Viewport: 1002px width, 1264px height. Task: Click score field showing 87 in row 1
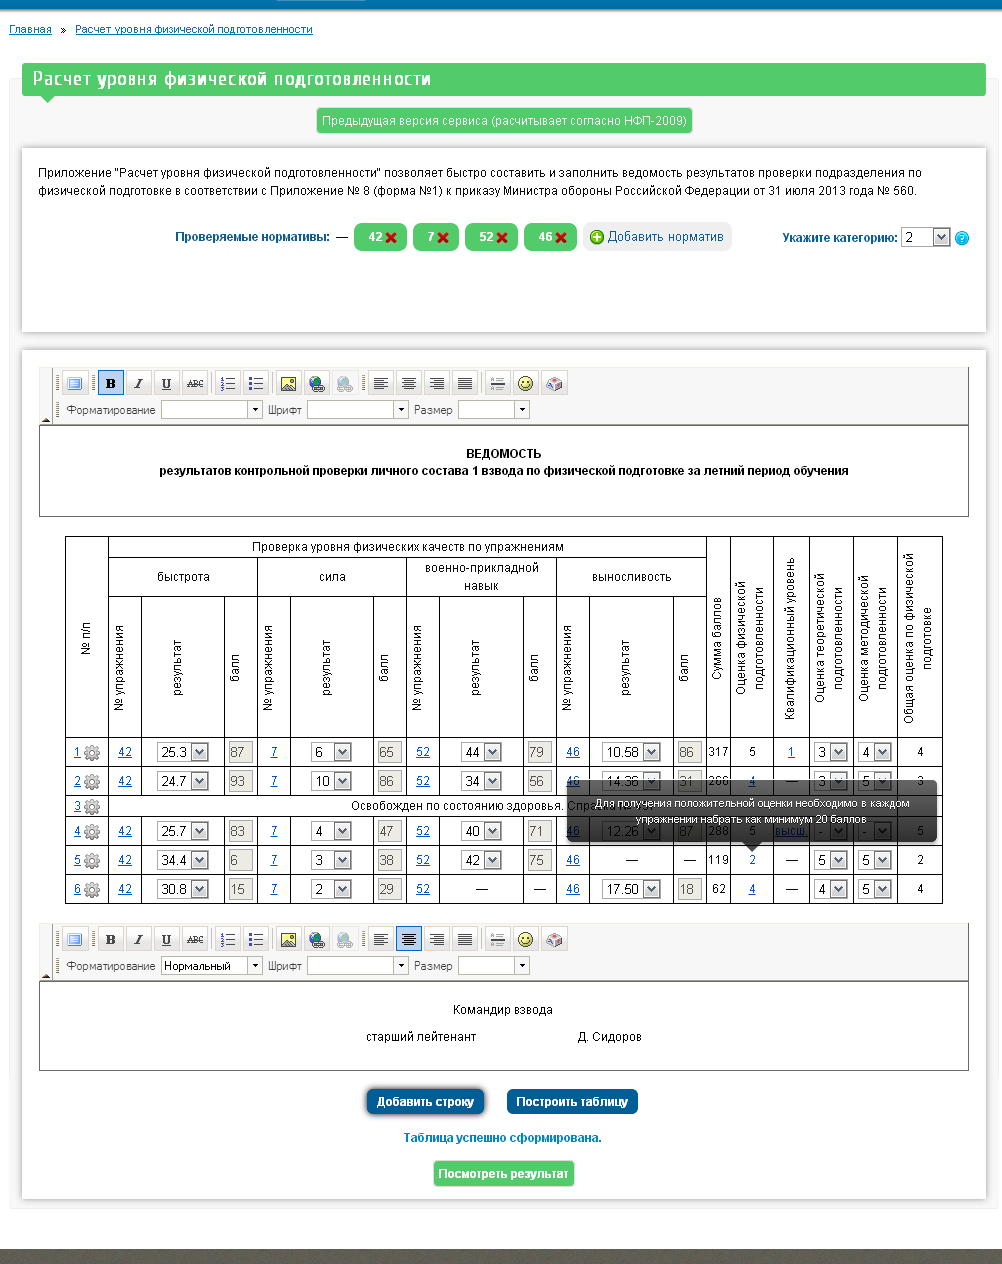pos(240,752)
